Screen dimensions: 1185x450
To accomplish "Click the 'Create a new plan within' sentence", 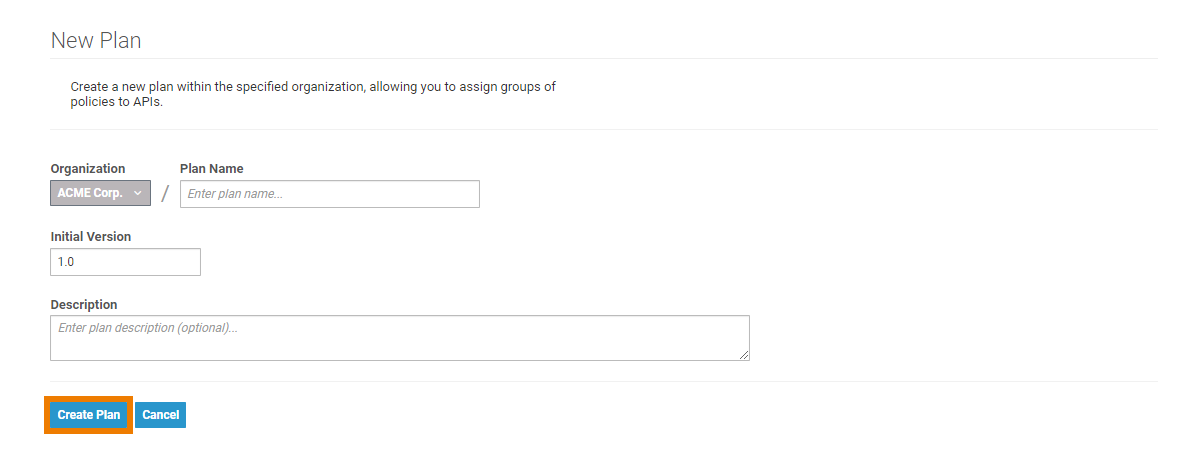I will [x=313, y=87].
